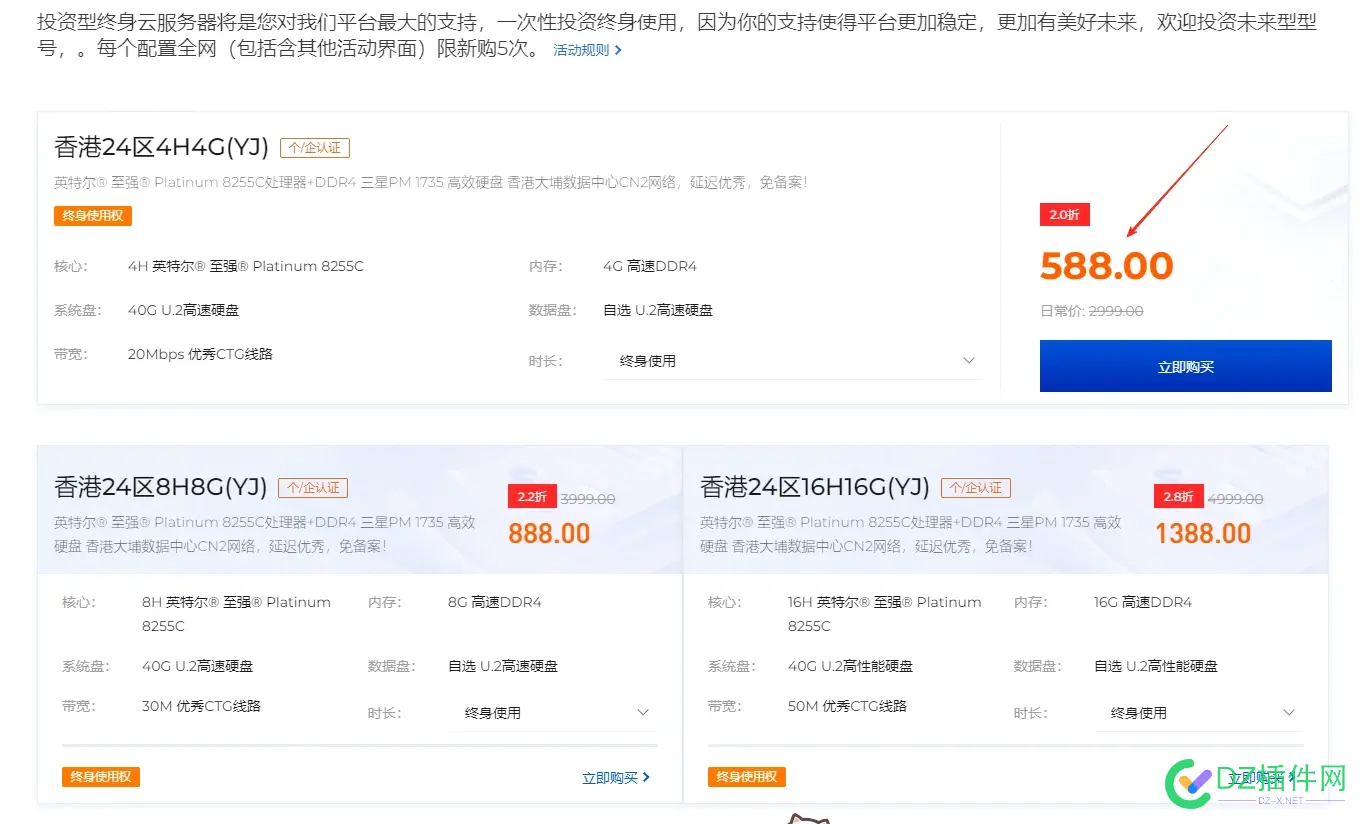Screen dimensions: 1365x824
Task: Click the 1388.00 price
Action: pos(1203,533)
